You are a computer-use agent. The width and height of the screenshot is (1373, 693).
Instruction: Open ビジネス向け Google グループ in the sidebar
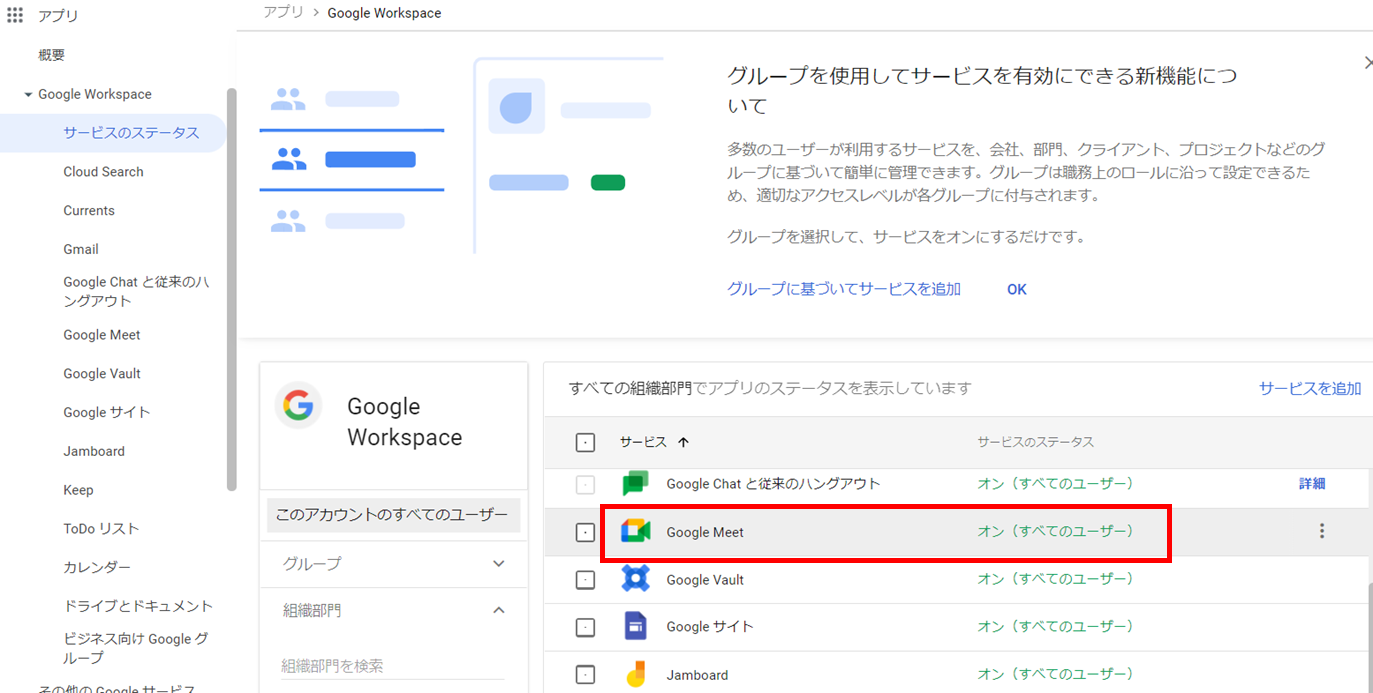pyautogui.click(x=136, y=648)
